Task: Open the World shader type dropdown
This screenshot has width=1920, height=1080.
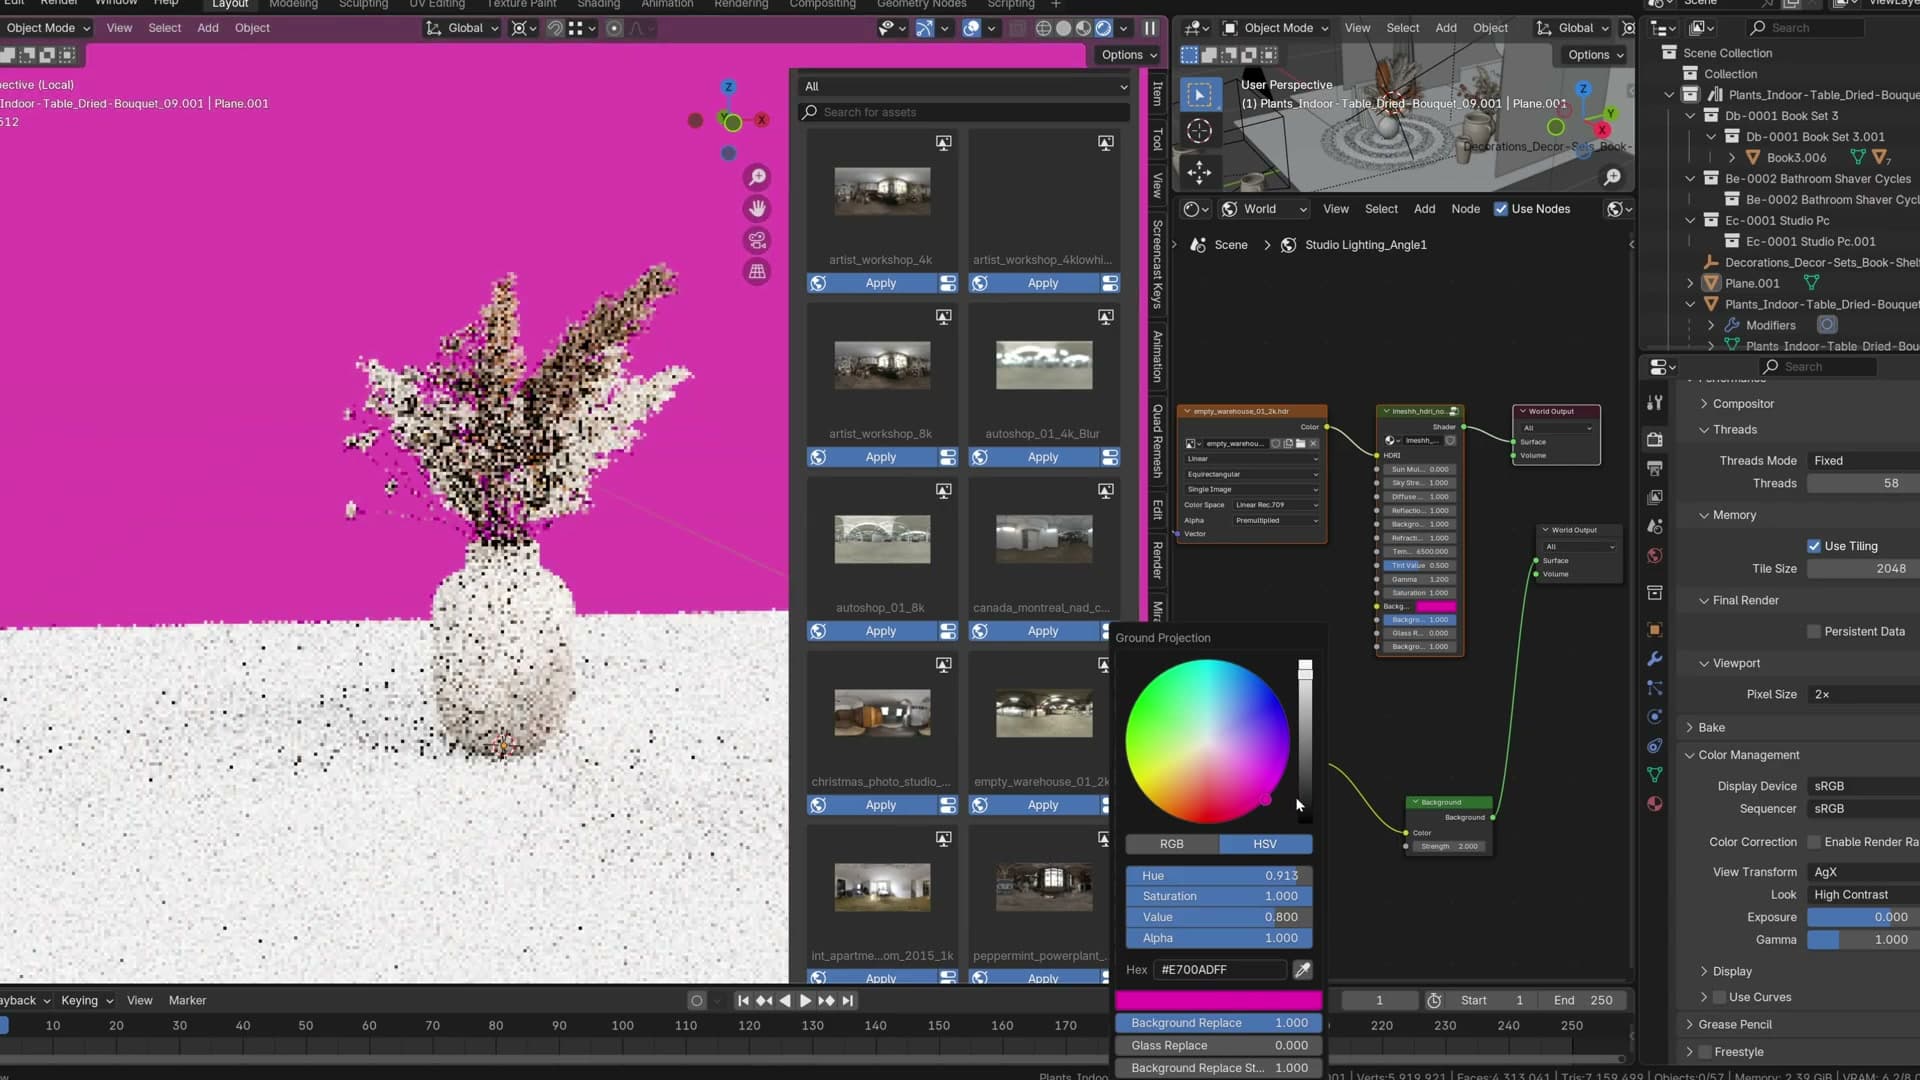Action: [1263, 209]
